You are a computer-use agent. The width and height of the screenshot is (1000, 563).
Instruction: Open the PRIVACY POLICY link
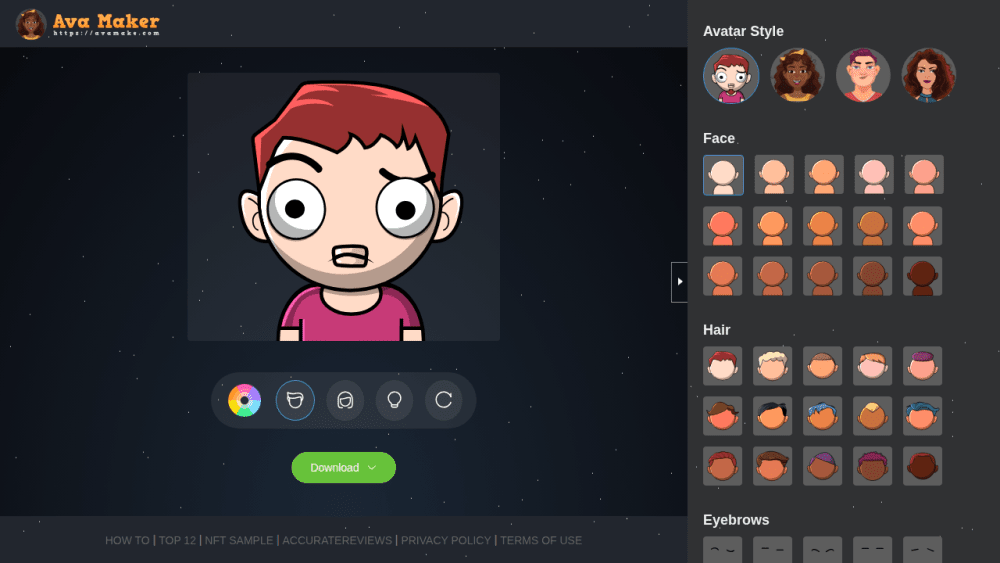tap(446, 540)
